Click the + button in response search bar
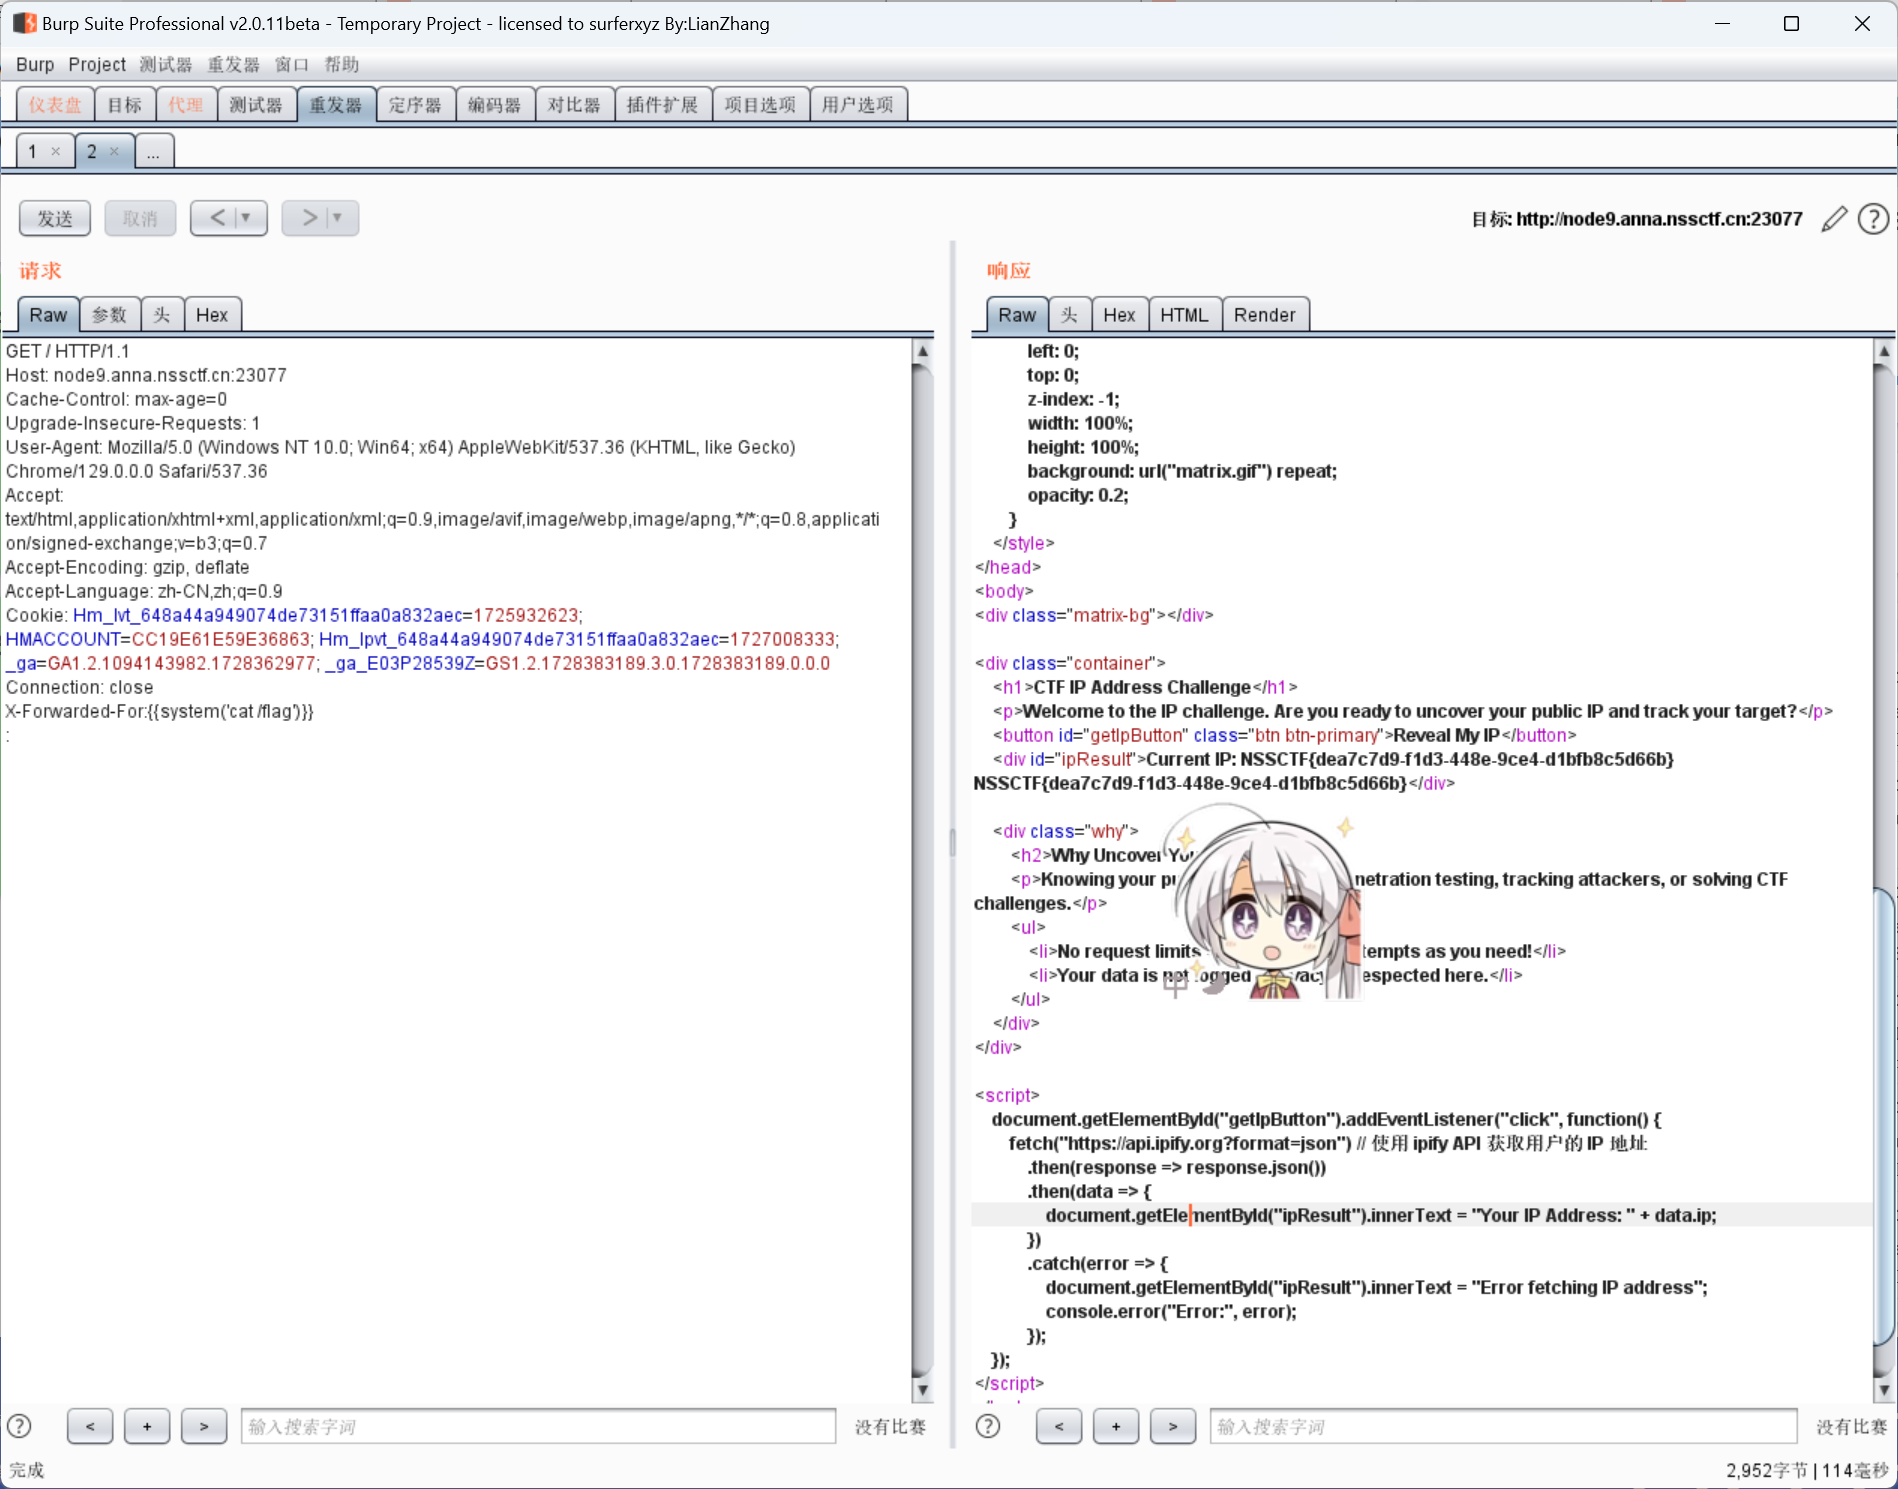The width and height of the screenshot is (1898, 1489). (1116, 1427)
